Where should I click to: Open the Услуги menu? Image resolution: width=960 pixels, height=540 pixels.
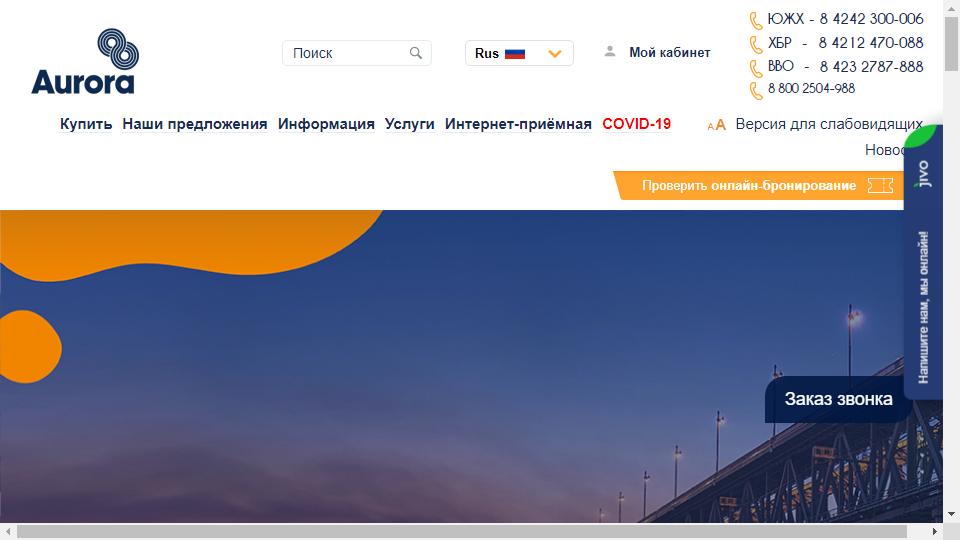pos(410,124)
